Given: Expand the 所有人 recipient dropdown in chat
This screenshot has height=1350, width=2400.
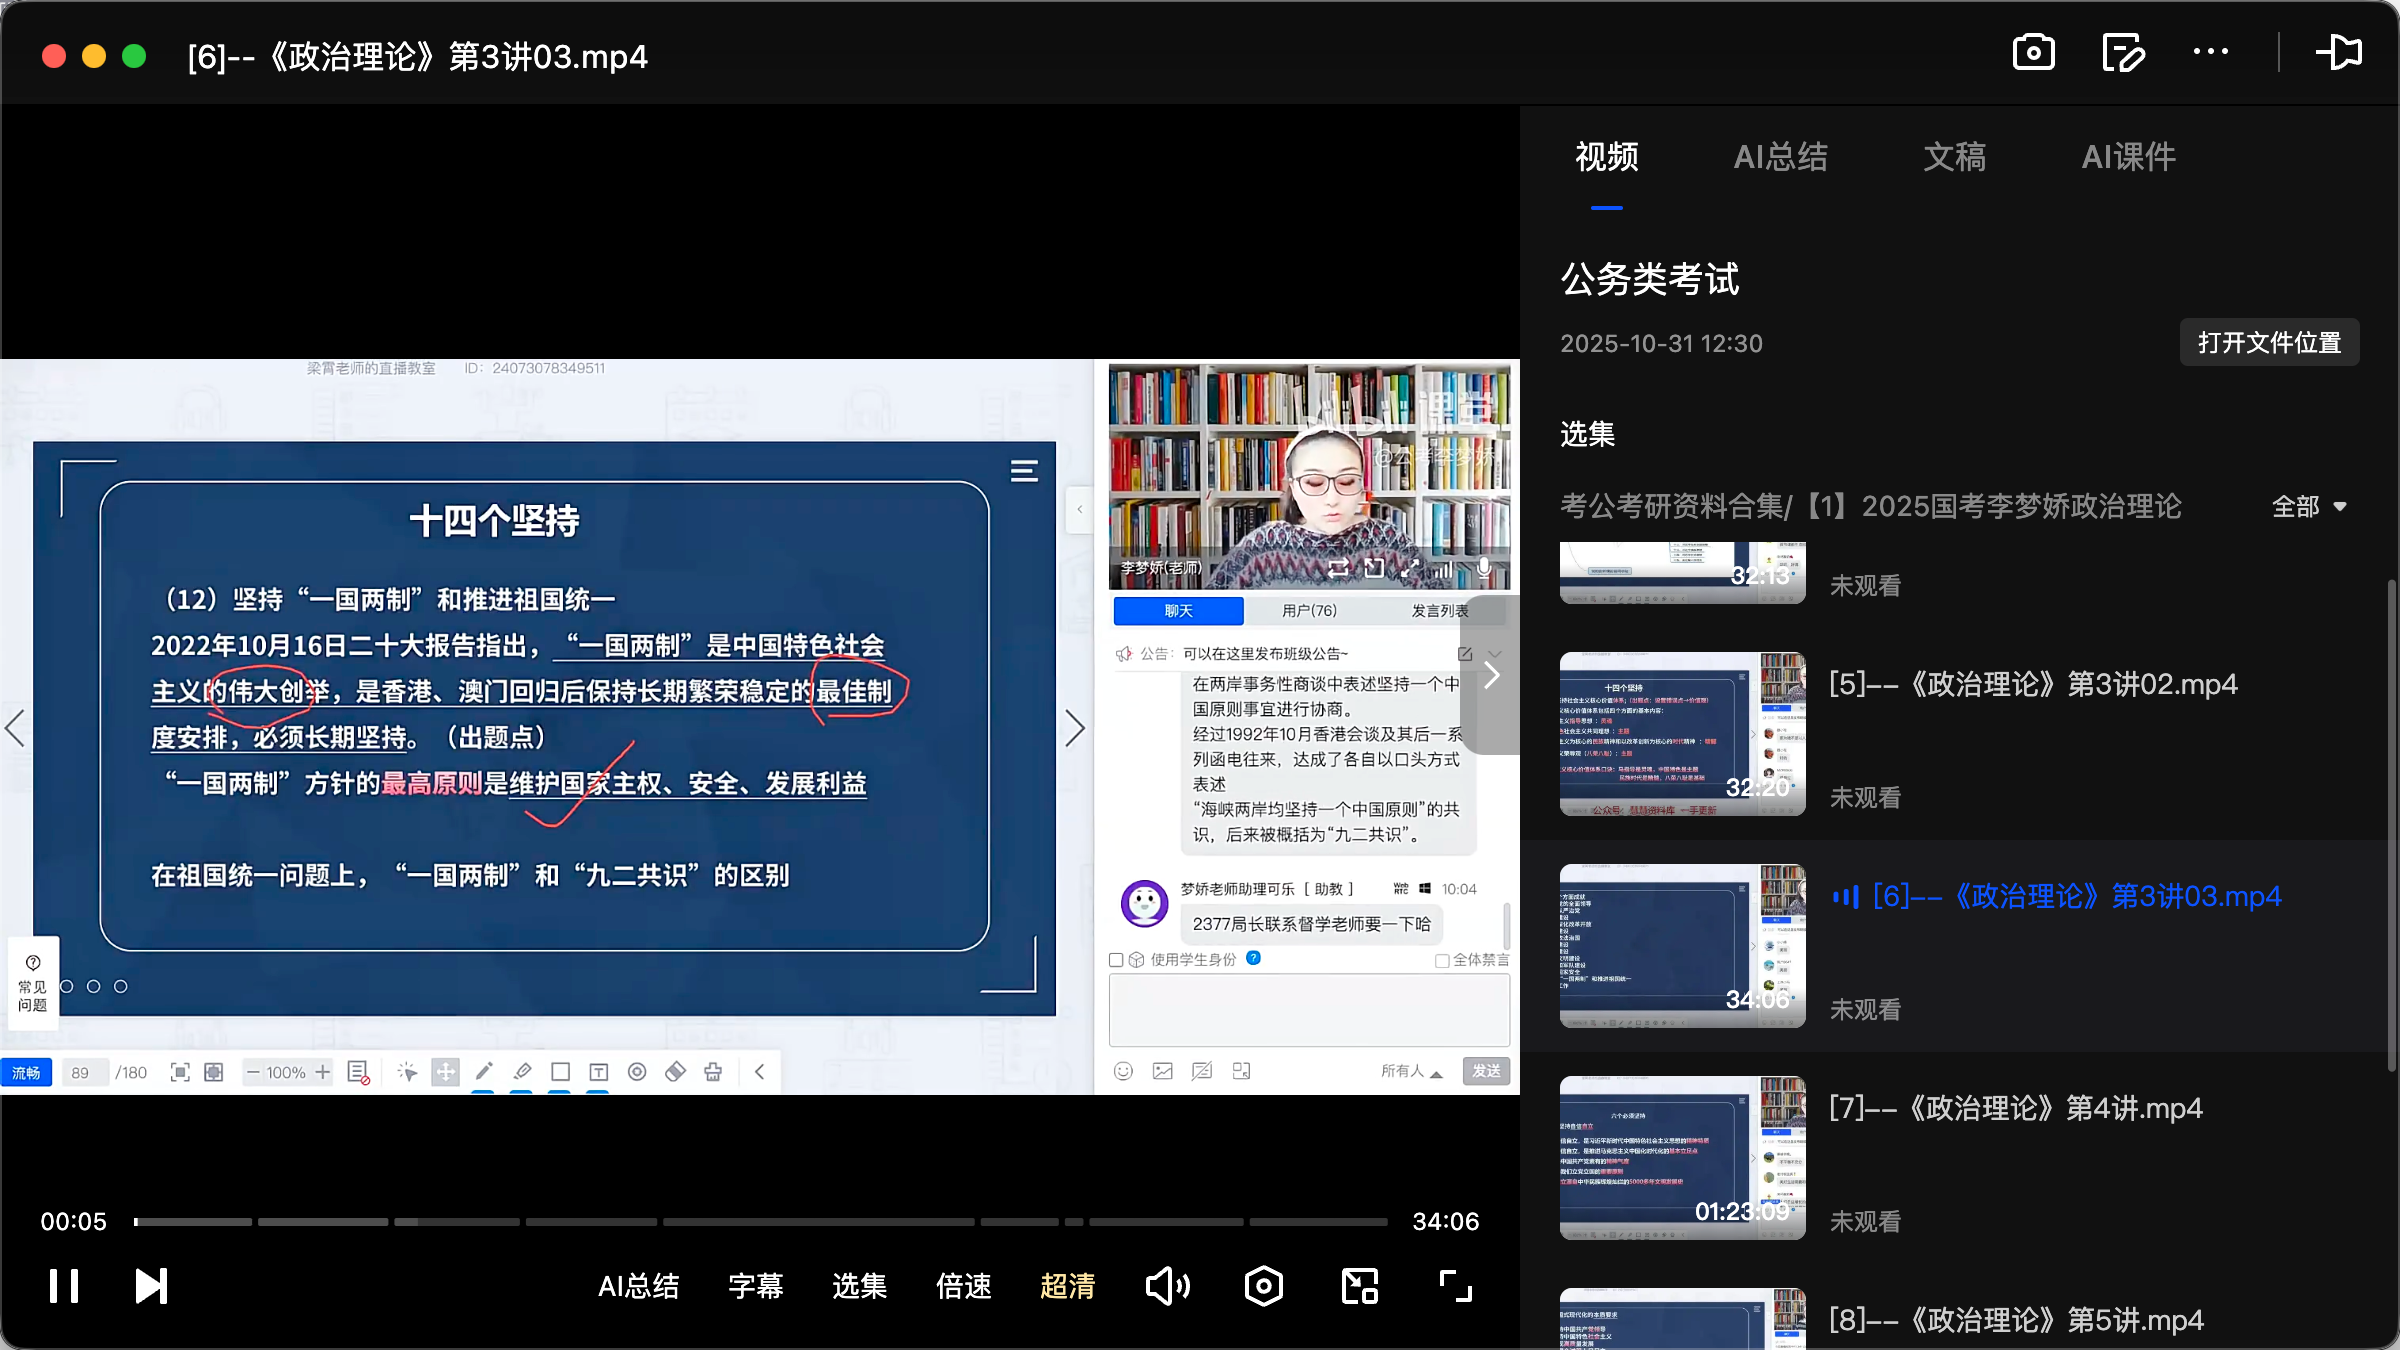Looking at the screenshot, I should (1410, 1070).
